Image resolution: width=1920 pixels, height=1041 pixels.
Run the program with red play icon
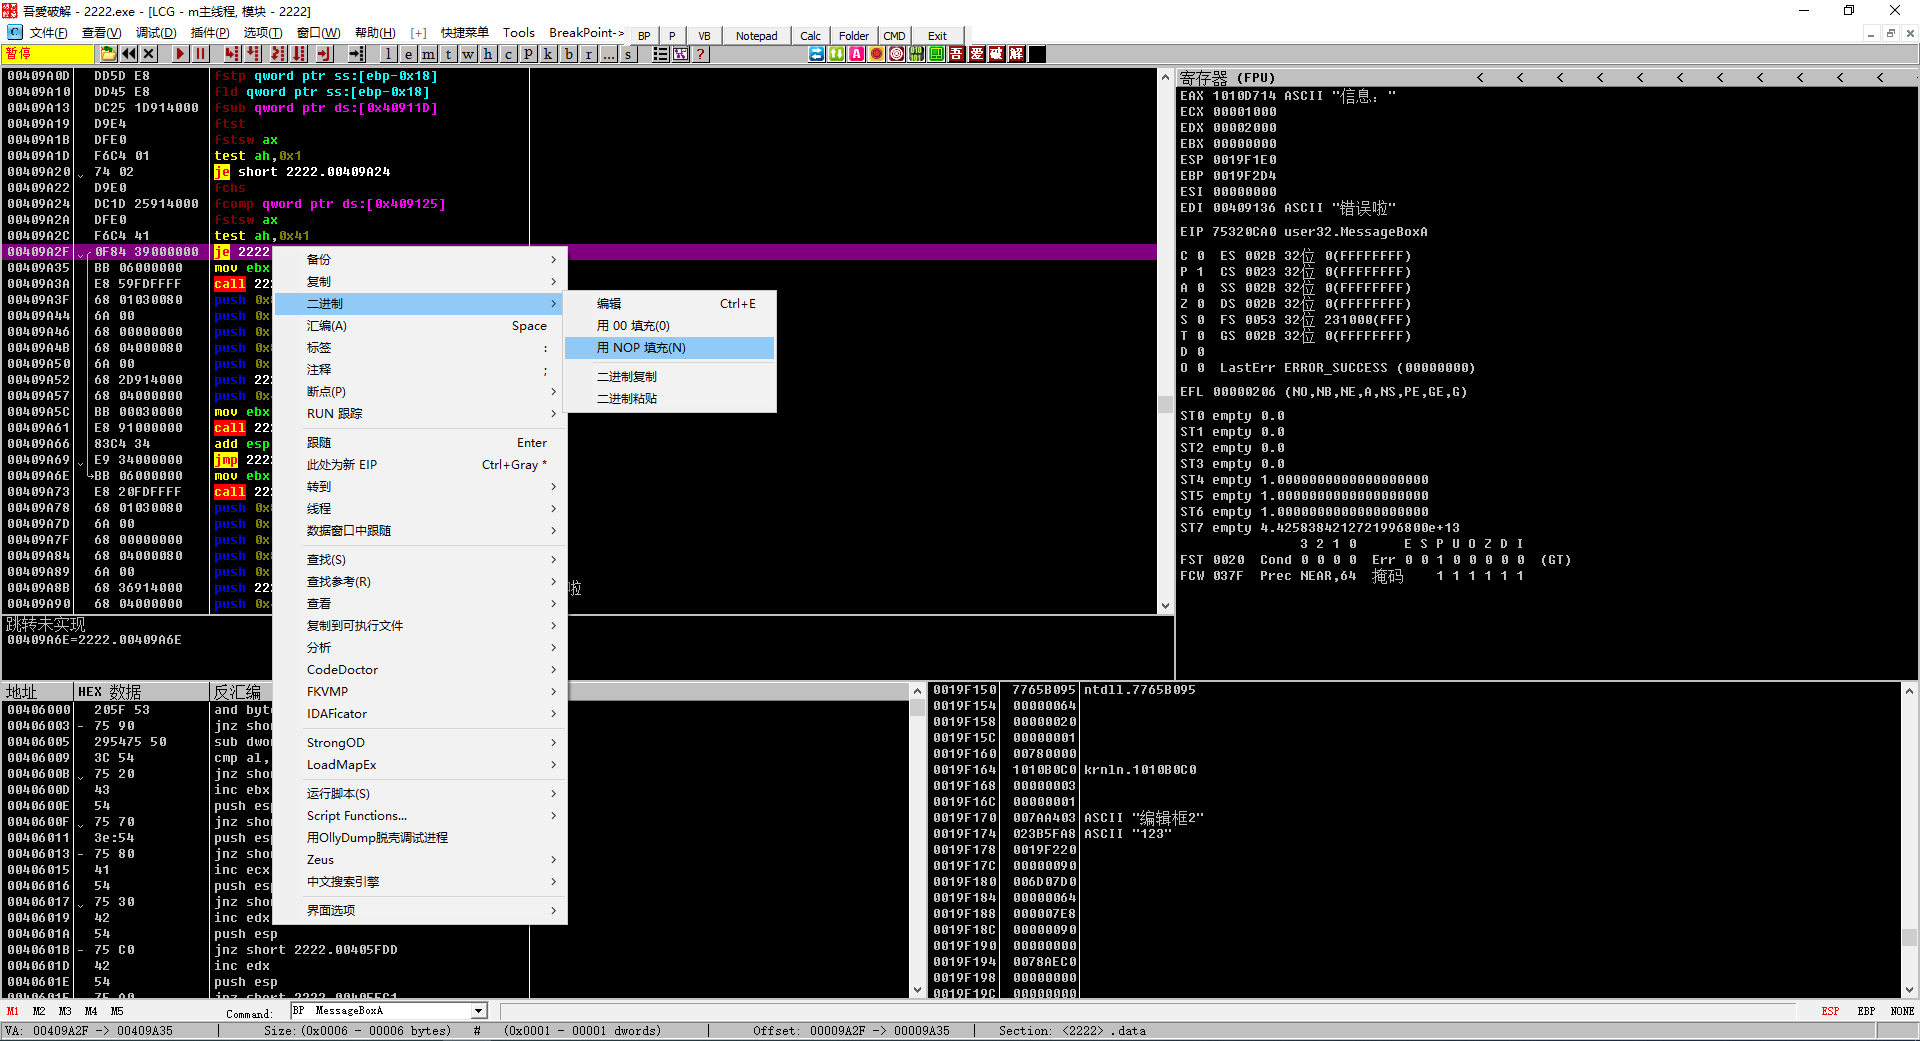click(180, 54)
